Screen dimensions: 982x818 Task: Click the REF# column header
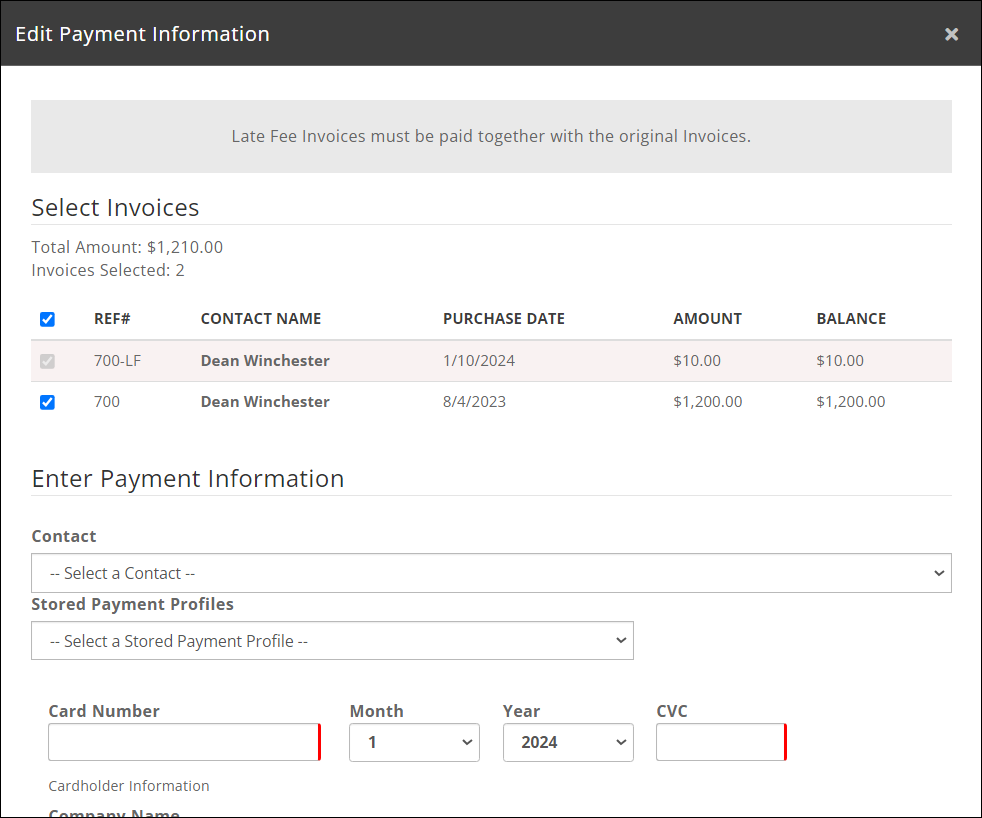[x=112, y=319]
